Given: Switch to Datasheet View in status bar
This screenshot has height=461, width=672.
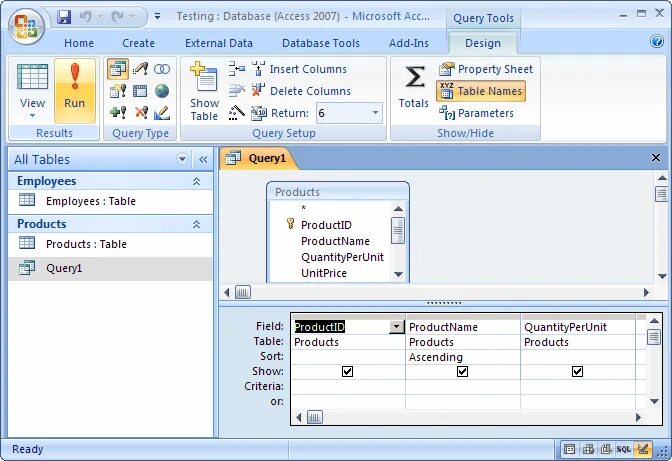Looking at the screenshot, I should 570,449.
